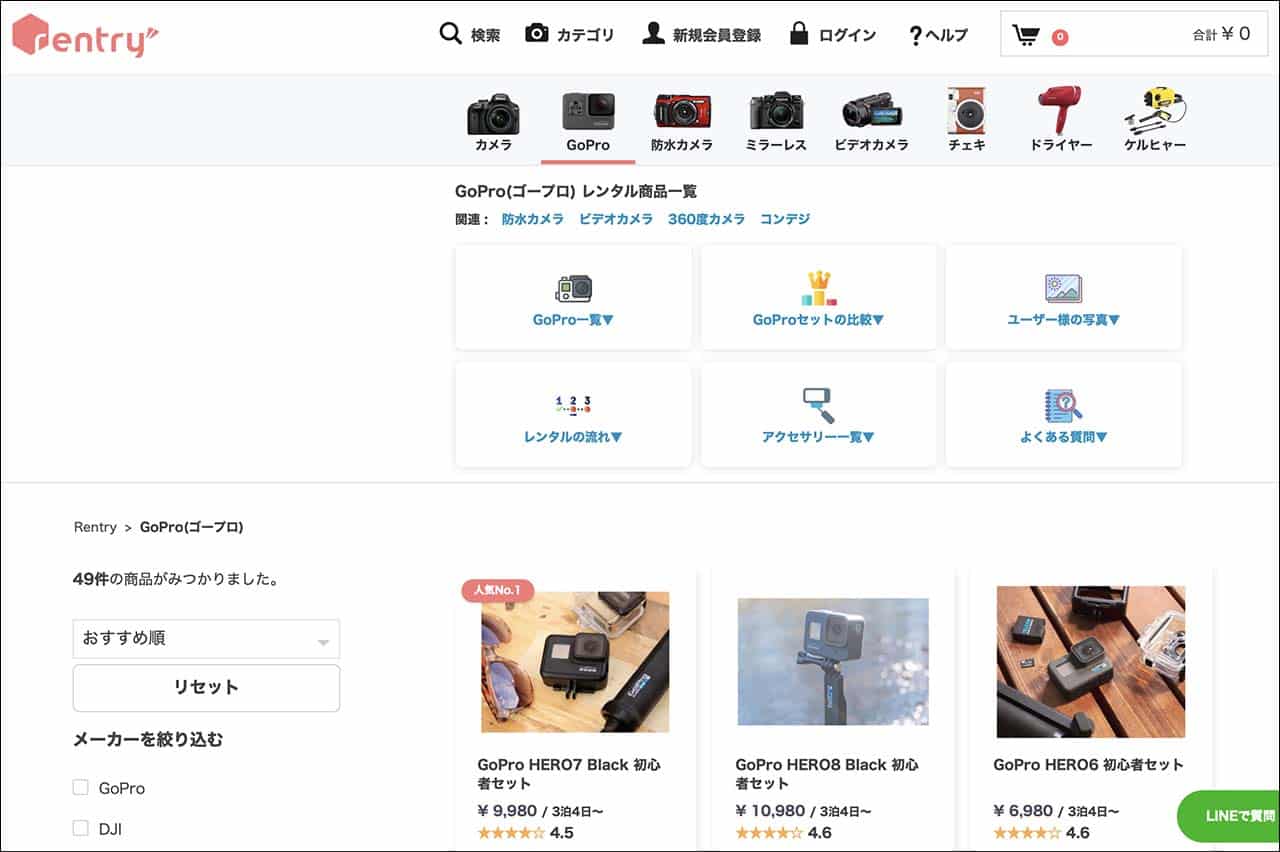The image size is (1280, 852).
Task: Click the camera icon beside カテゴリ
Action: point(537,34)
